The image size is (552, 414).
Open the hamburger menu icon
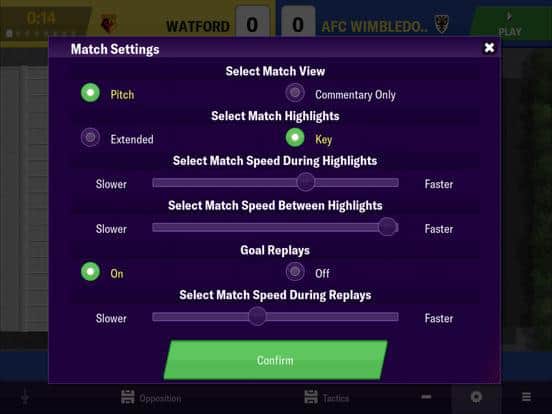(526, 397)
